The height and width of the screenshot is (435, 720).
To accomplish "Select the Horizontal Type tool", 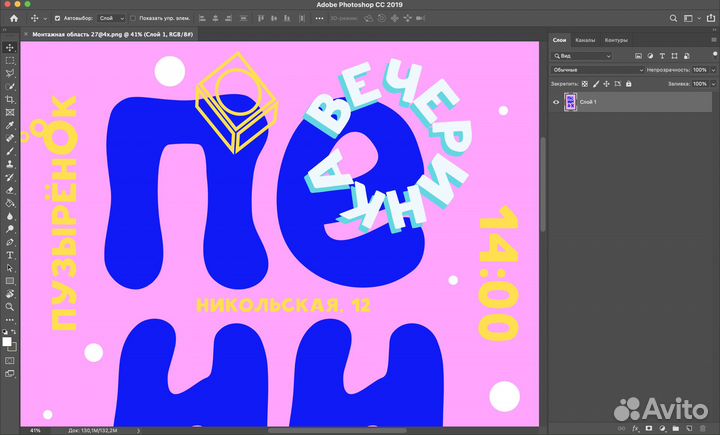I will pyautogui.click(x=10, y=255).
